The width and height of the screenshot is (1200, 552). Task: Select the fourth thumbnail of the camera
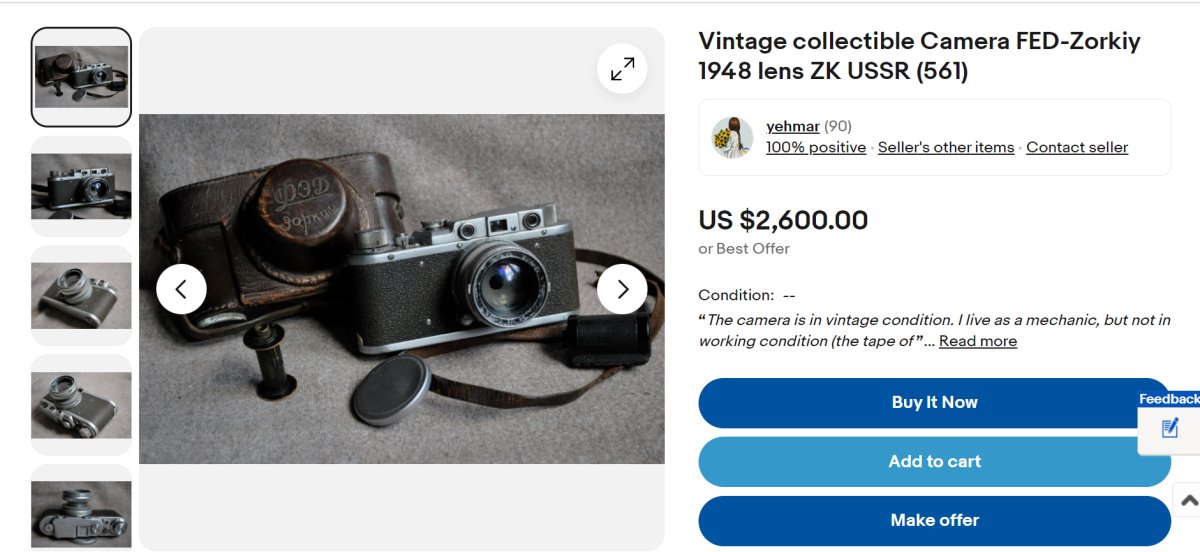[x=81, y=404]
